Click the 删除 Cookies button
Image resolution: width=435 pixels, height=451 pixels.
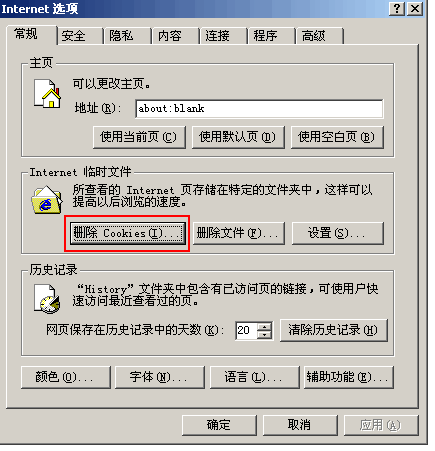pos(128,233)
